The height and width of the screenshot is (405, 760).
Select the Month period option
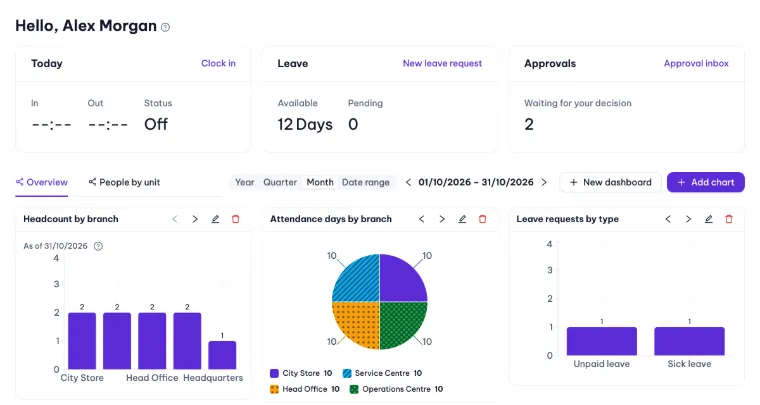tap(320, 182)
